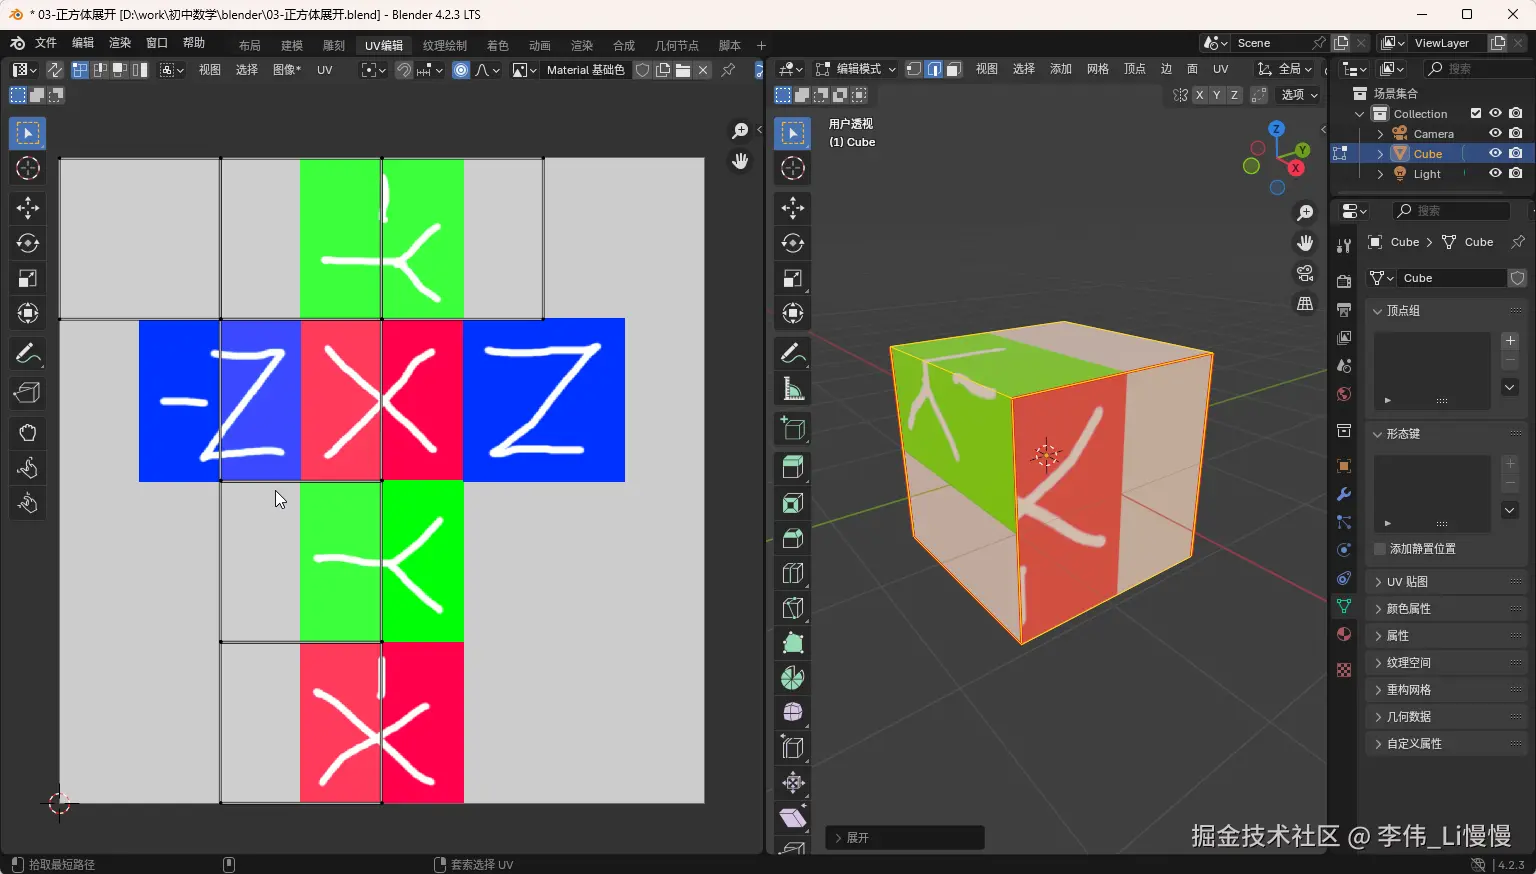Viewport: 1536px width, 874px height.
Task: Open the 图像* menu in UV editor
Action: tap(287, 70)
